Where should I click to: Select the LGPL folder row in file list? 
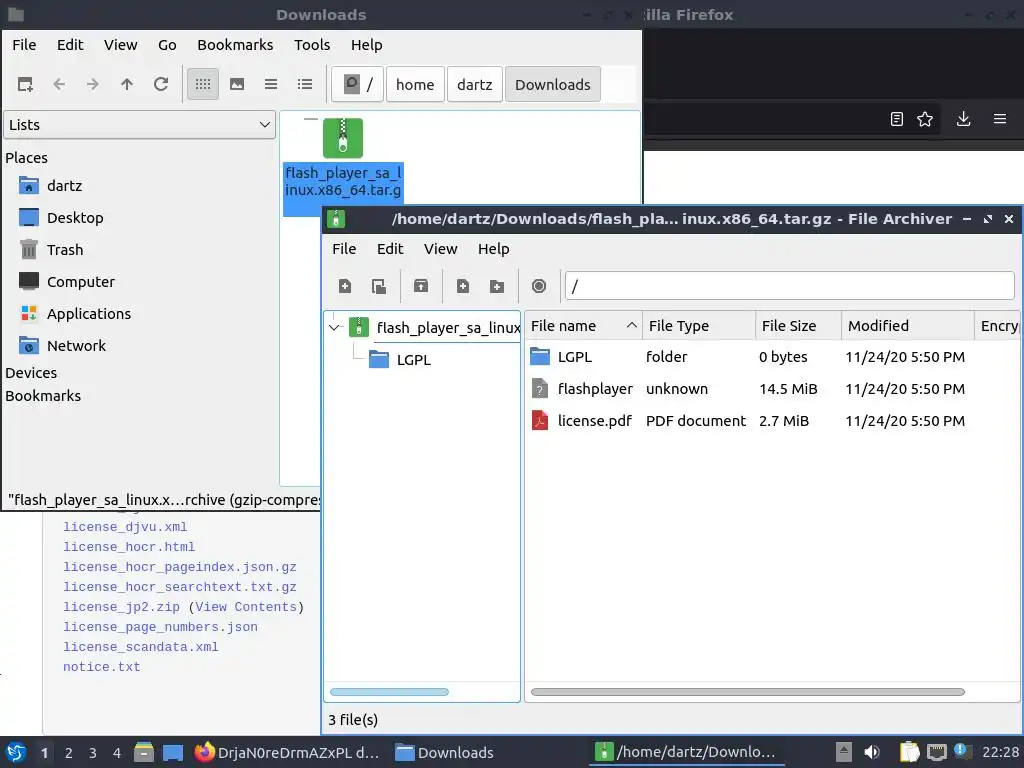click(x=772, y=357)
